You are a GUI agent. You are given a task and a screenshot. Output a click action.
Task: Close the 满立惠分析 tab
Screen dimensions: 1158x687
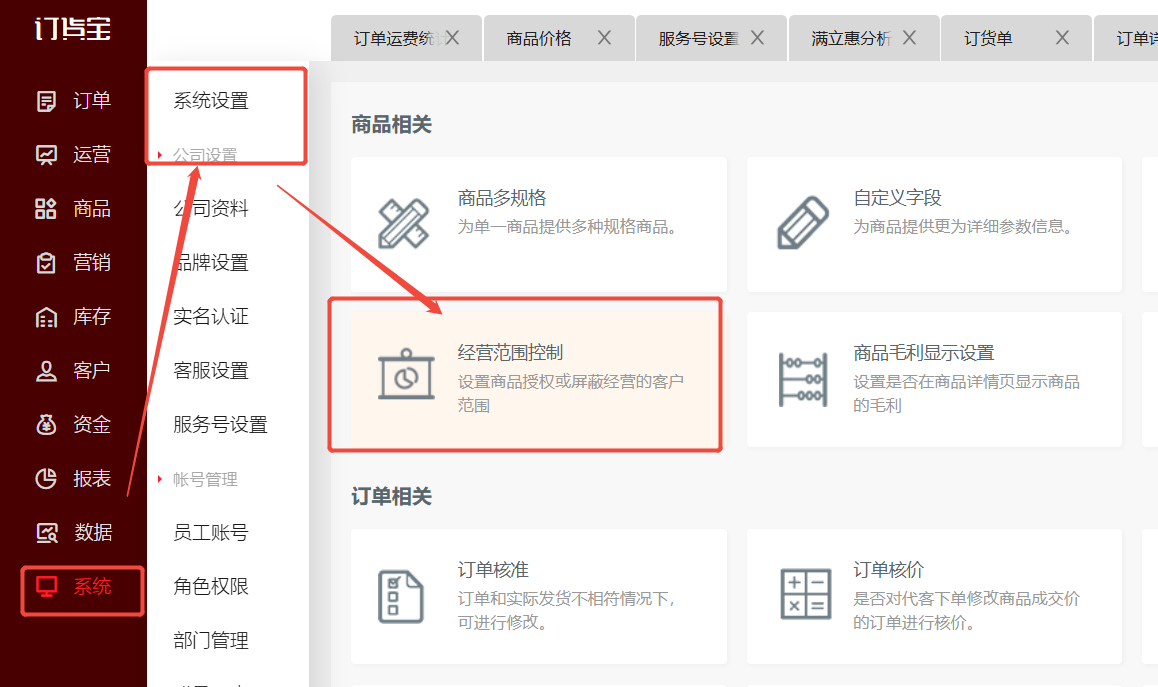click(909, 38)
